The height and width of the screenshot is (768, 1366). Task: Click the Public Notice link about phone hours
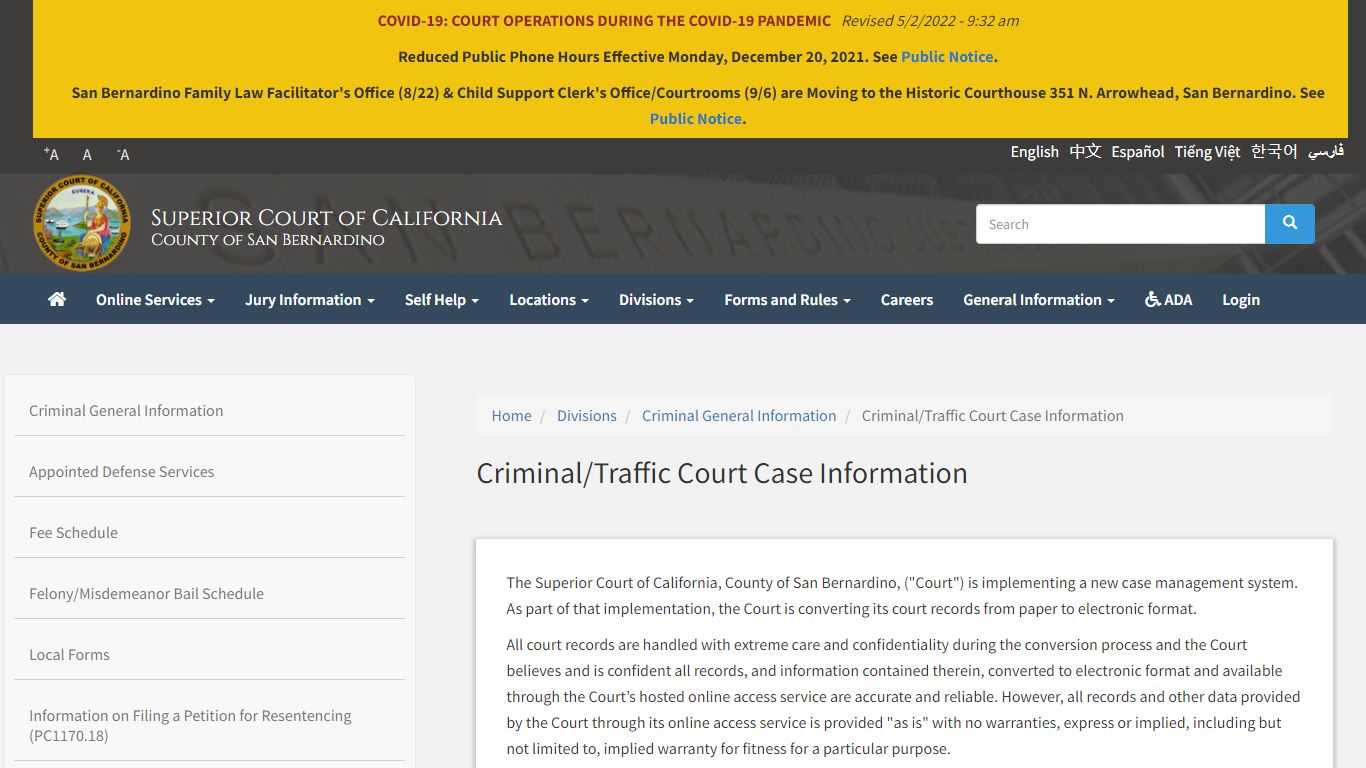pyautogui.click(x=946, y=57)
